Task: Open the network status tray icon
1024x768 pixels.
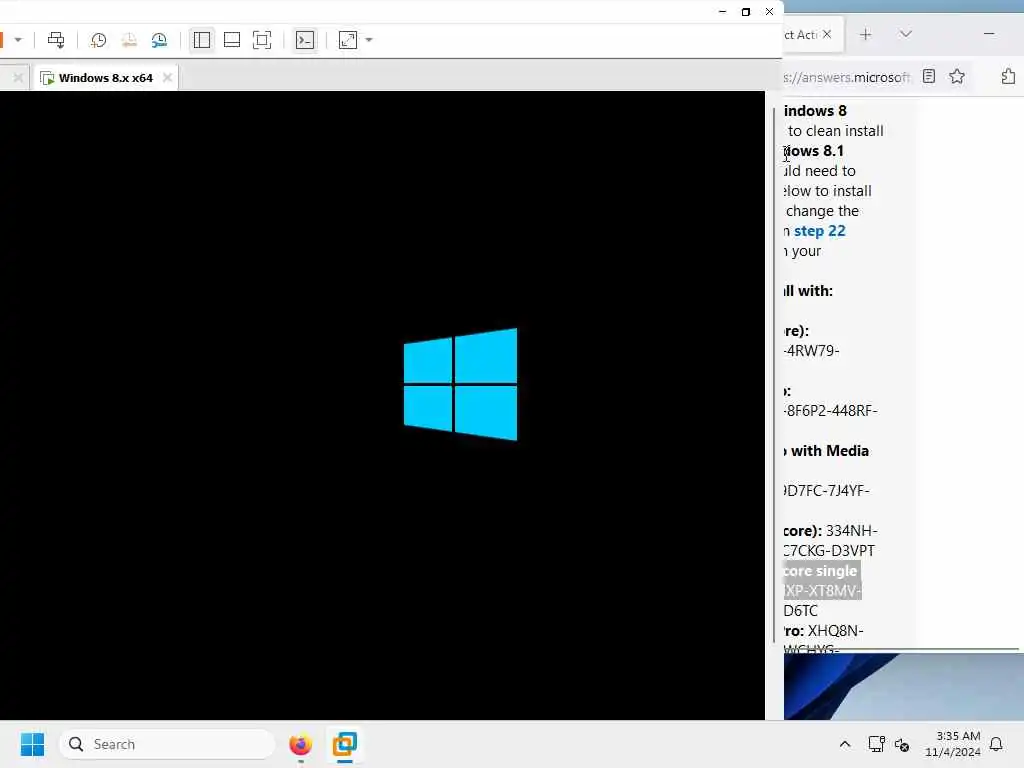Action: 876,744
